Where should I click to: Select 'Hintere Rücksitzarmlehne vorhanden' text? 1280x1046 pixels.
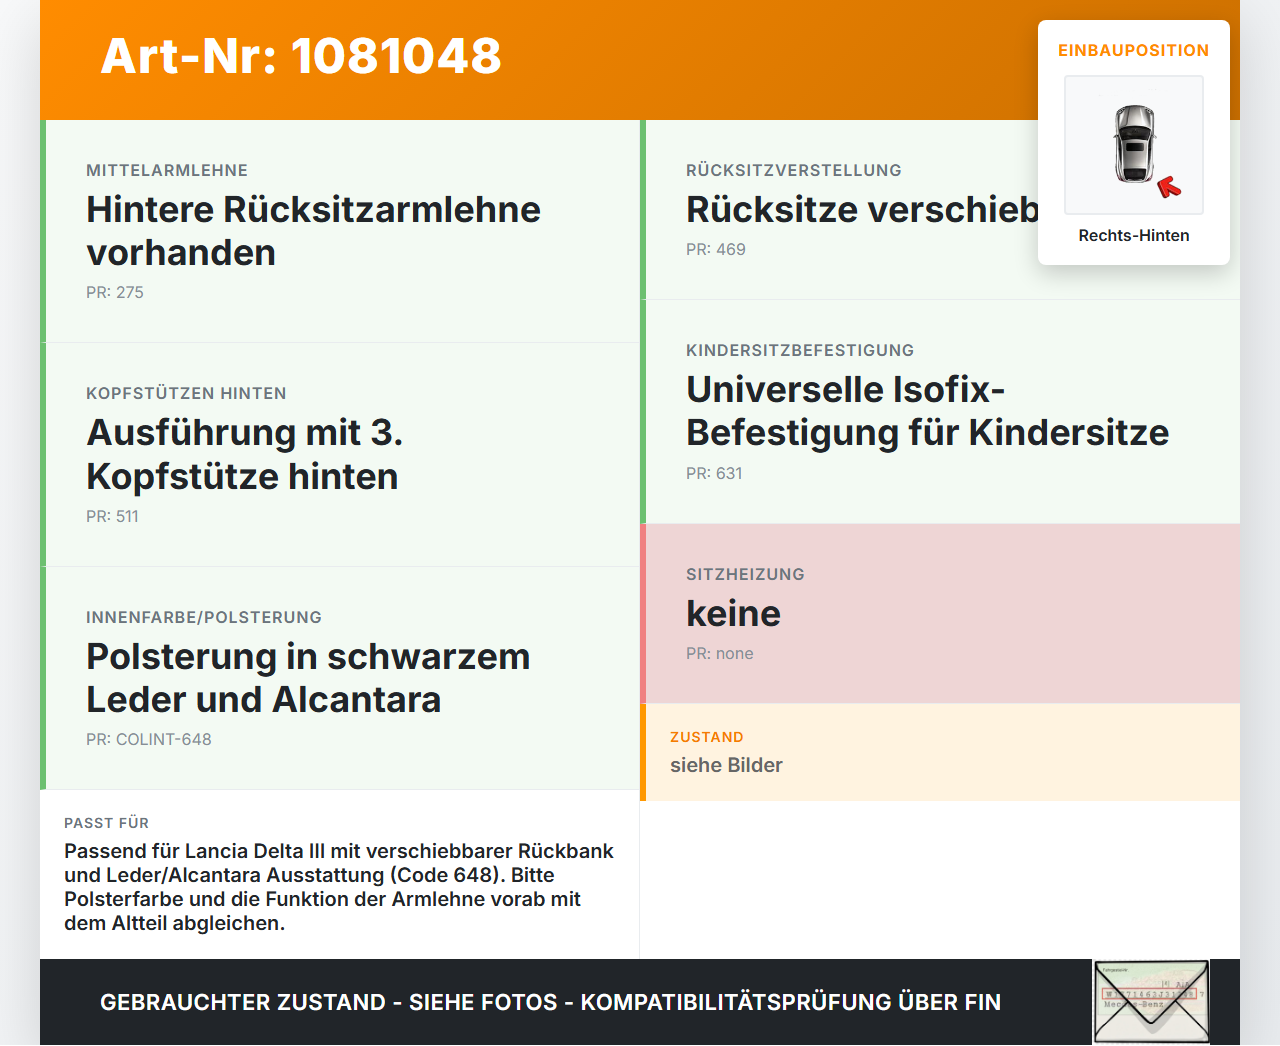[313, 231]
